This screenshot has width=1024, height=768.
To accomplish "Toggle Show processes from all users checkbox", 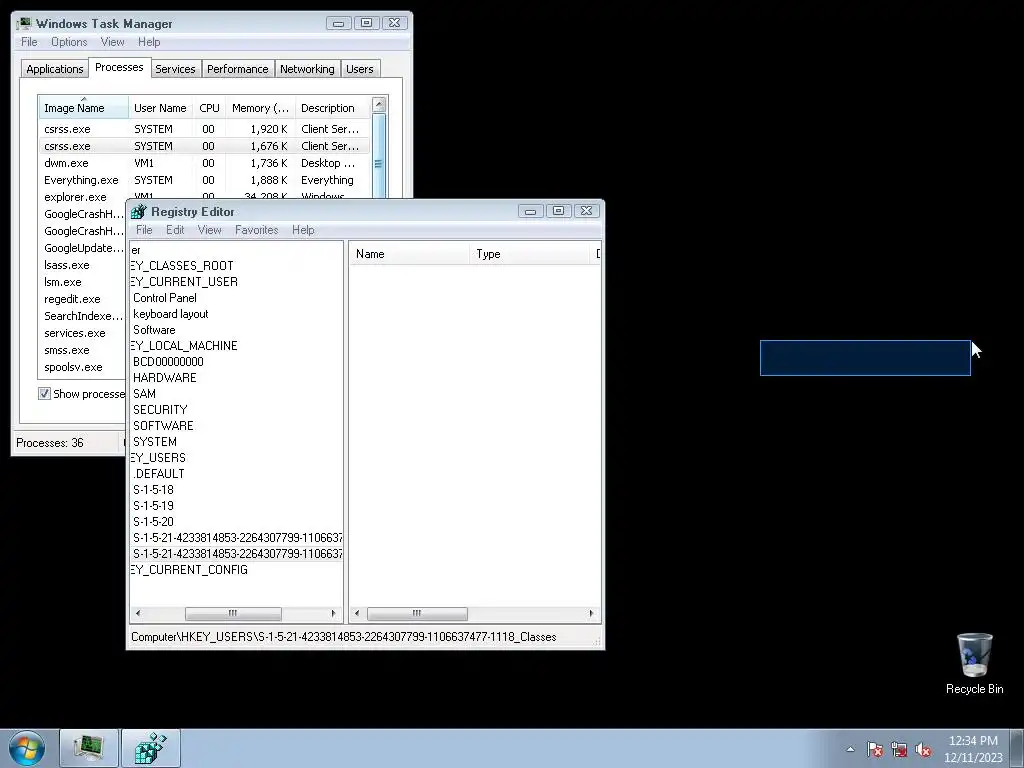I will pos(44,394).
